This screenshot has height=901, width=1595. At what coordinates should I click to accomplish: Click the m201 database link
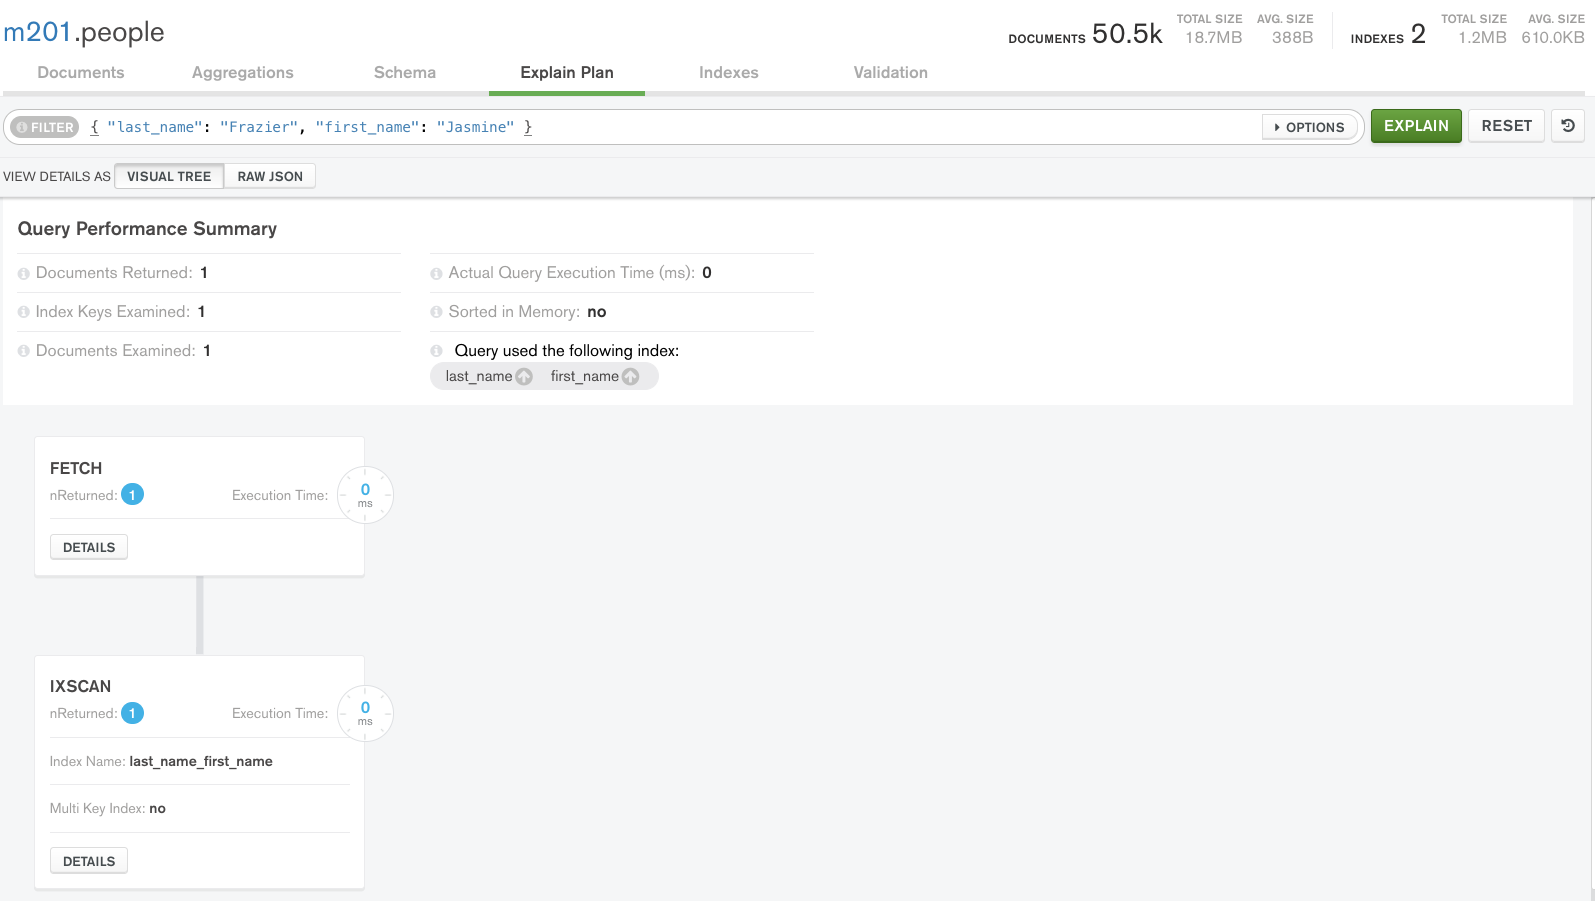point(37,32)
